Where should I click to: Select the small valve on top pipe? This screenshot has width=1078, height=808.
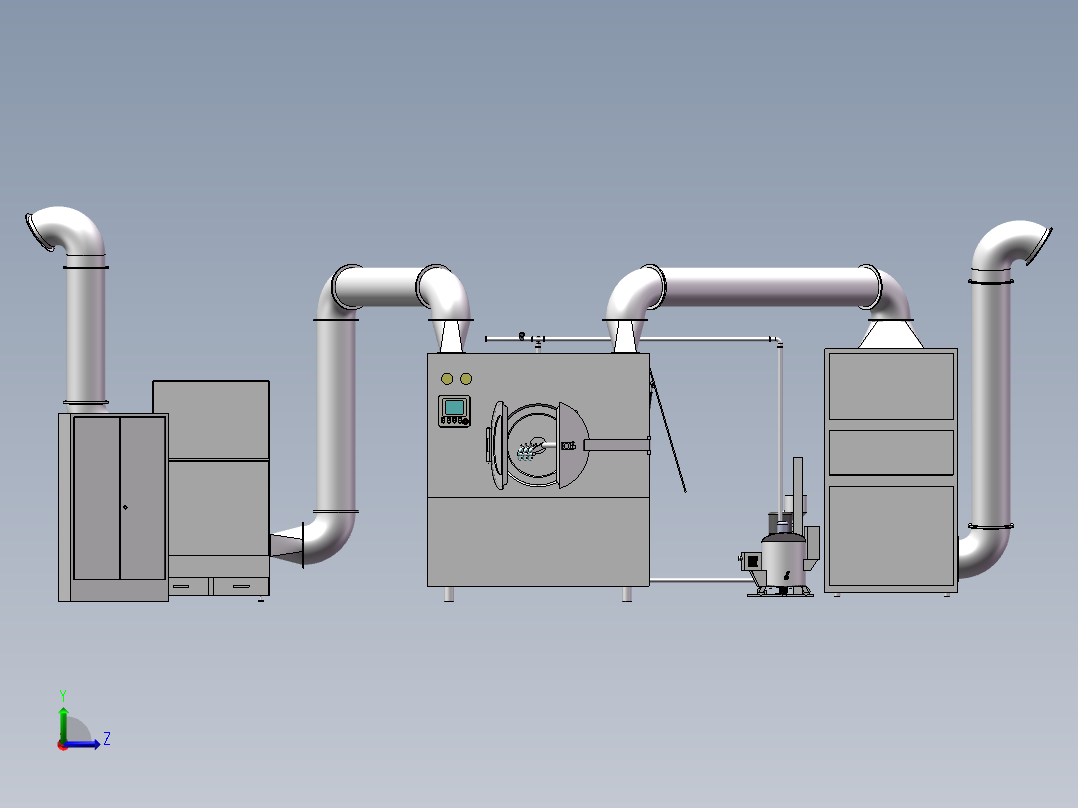522,336
